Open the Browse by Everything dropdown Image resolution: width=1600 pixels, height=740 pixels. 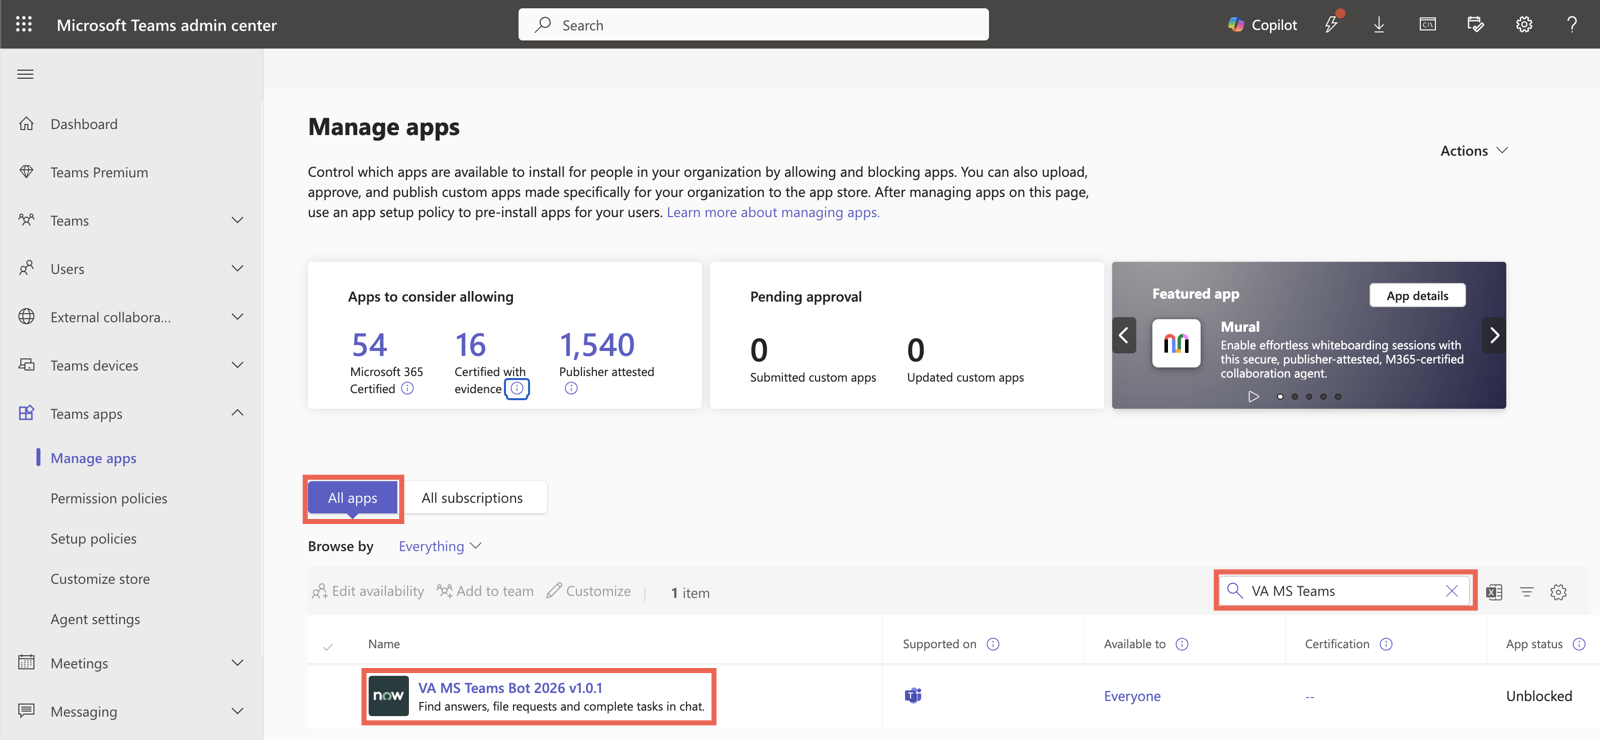pyautogui.click(x=440, y=546)
